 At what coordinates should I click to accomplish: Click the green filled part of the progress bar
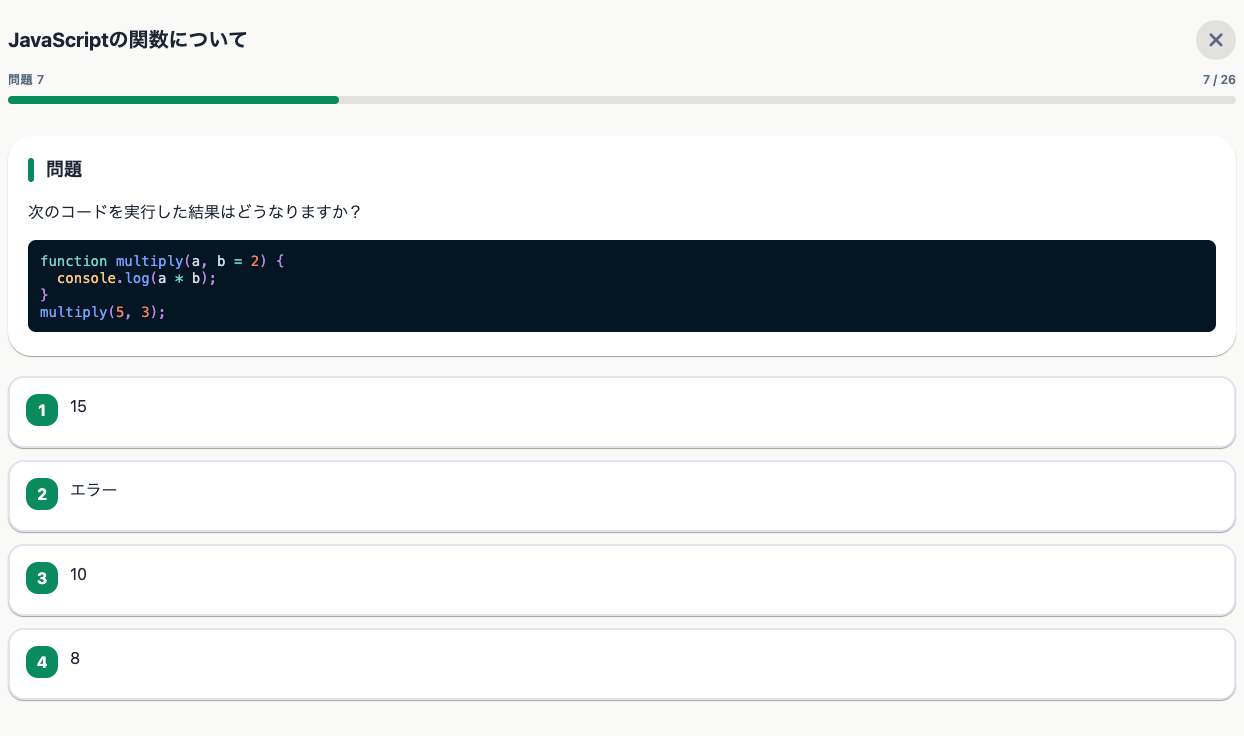tap(173, 100)
